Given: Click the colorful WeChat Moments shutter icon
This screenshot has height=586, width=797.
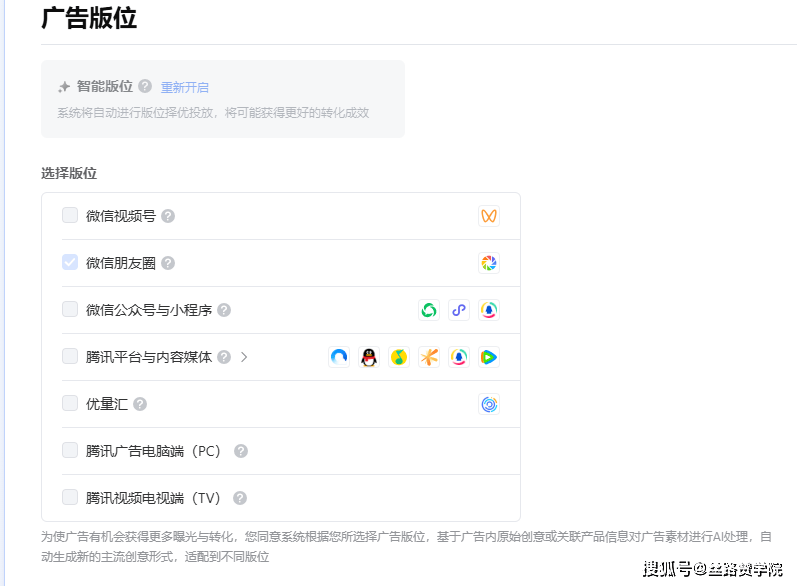Looking at the screenshot, I should [489, 263].
